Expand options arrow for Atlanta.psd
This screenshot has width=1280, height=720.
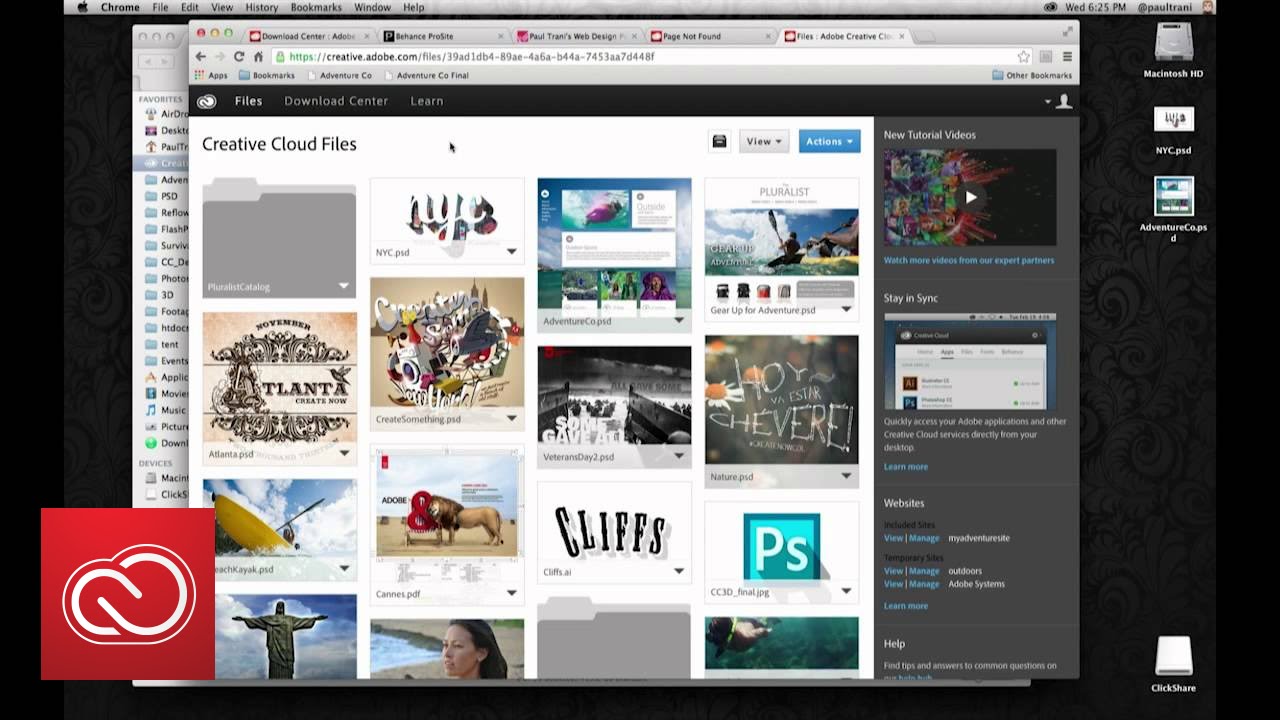343,453
